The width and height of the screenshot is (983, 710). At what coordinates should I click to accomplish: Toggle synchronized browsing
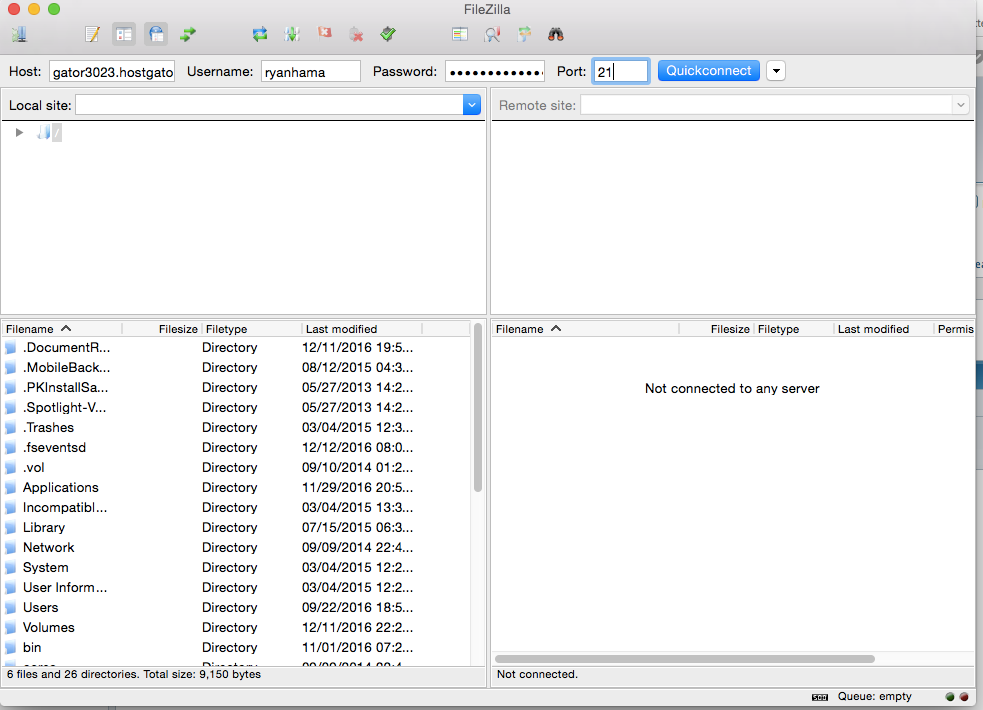524,34
